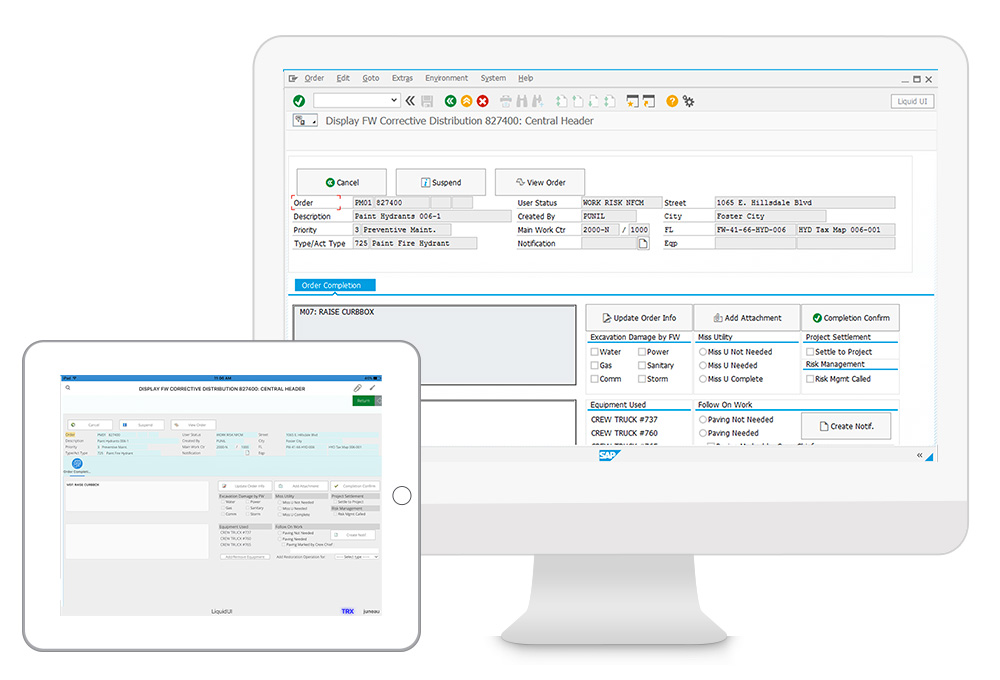Open Help via the orange question mark
Image resolution: width=1000 pixels, height=680 pixels.
[x=672, y=101]
